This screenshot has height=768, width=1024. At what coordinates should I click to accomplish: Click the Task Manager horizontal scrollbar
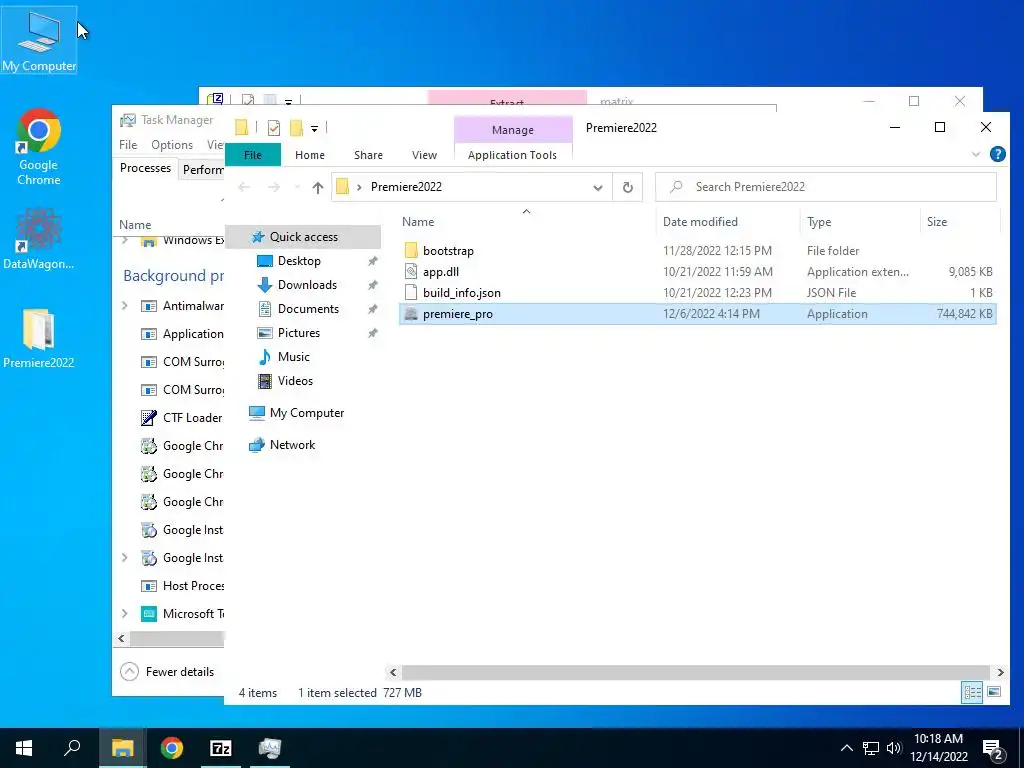pos(177,639)
